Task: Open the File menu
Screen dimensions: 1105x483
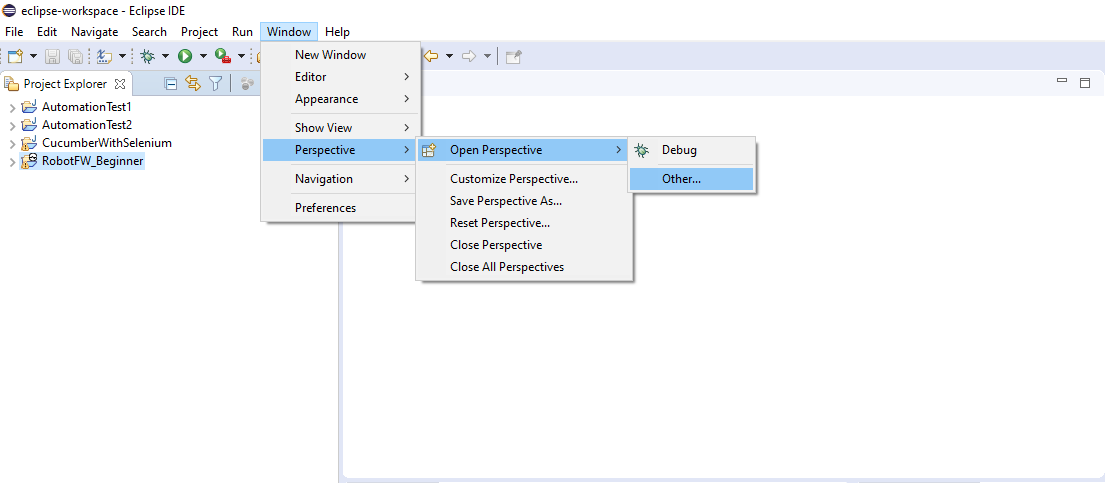Action: 14,32
